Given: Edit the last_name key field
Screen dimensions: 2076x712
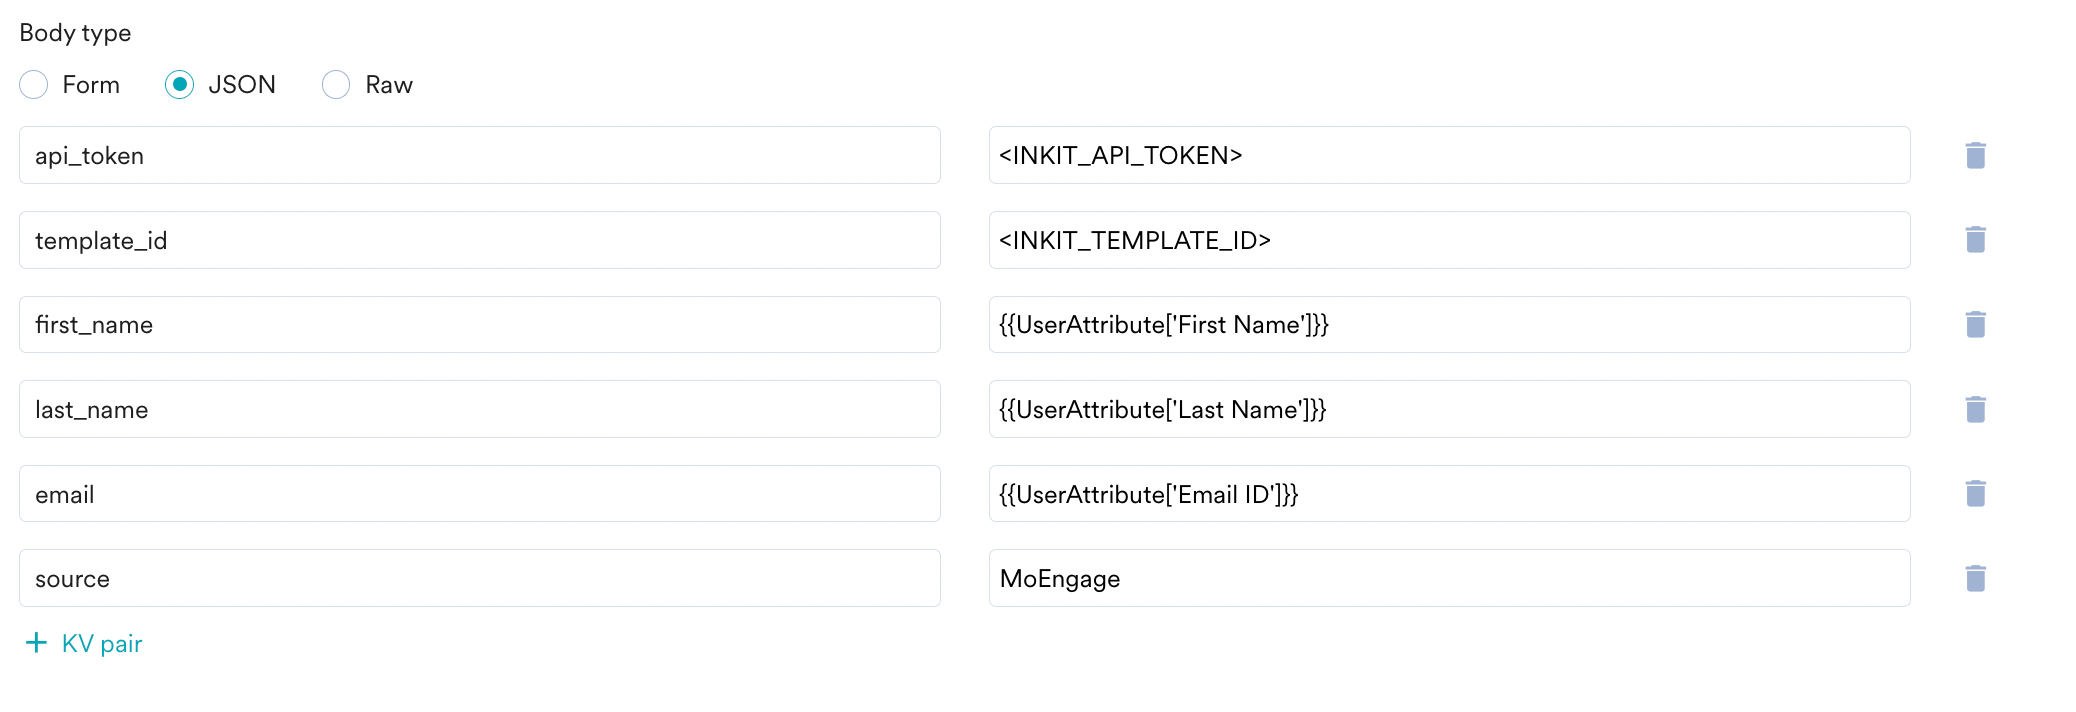Looking at the screenshot, I should pyautogui.click(x=480, y=409).
